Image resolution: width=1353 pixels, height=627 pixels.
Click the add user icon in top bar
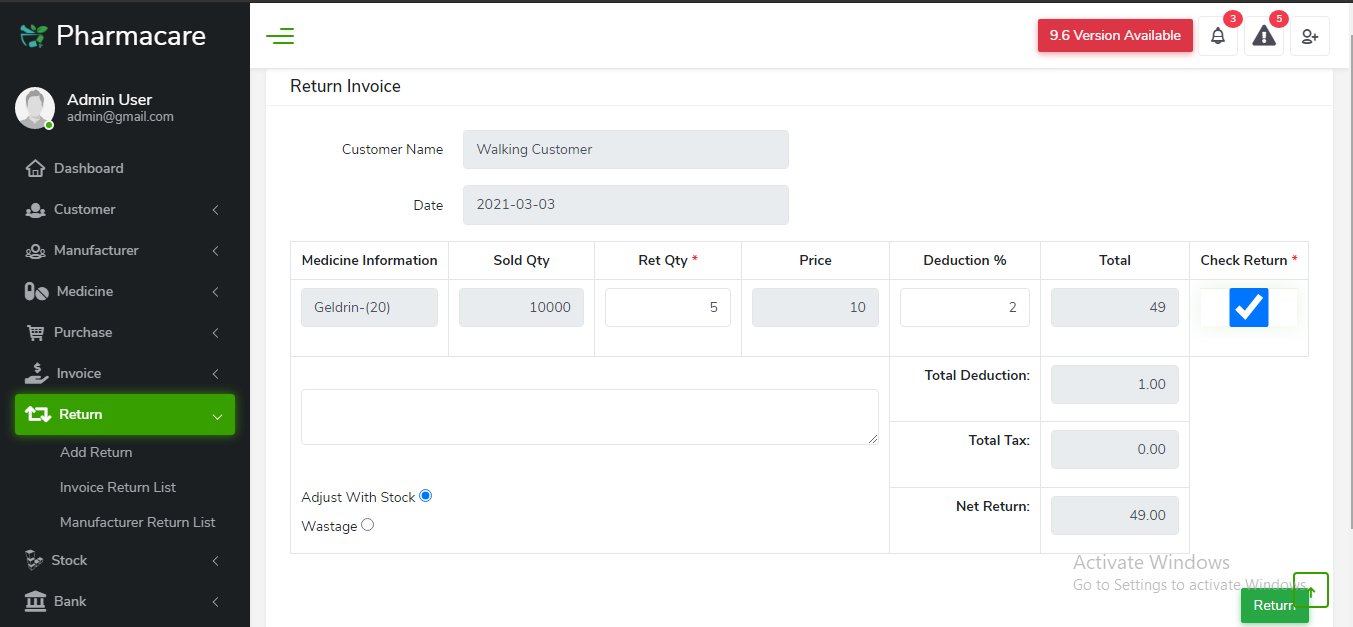pos(1310,35)
